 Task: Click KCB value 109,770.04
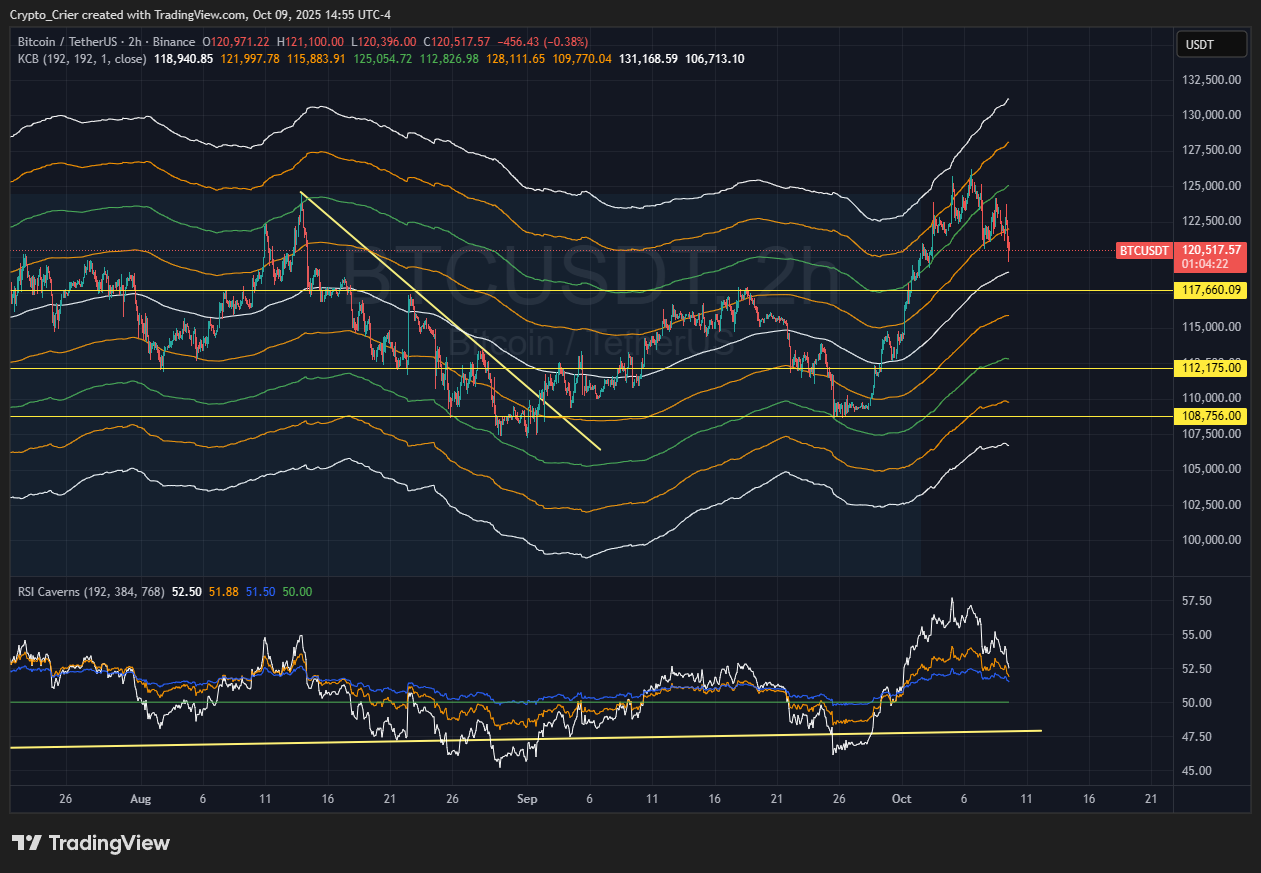[582, 59]
